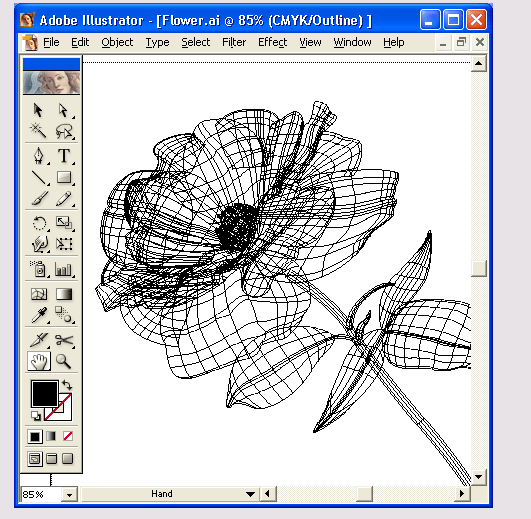The height and width of the screenshot is (519, 531).
Task: Click the Venus image at toolbox top
Action: (x=51, y=83)
